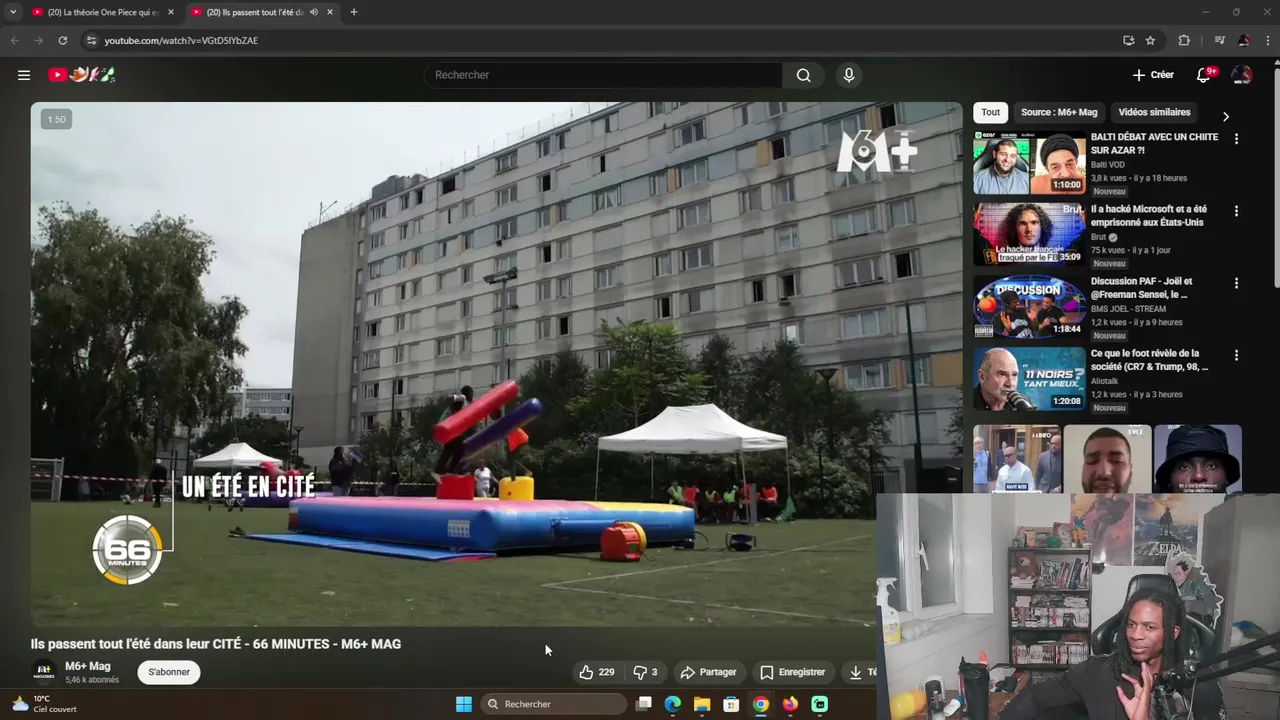The width and height of the screenshot is (1280, 720).
Task: Click the Partager button
Action: click(x=708, y=672)
